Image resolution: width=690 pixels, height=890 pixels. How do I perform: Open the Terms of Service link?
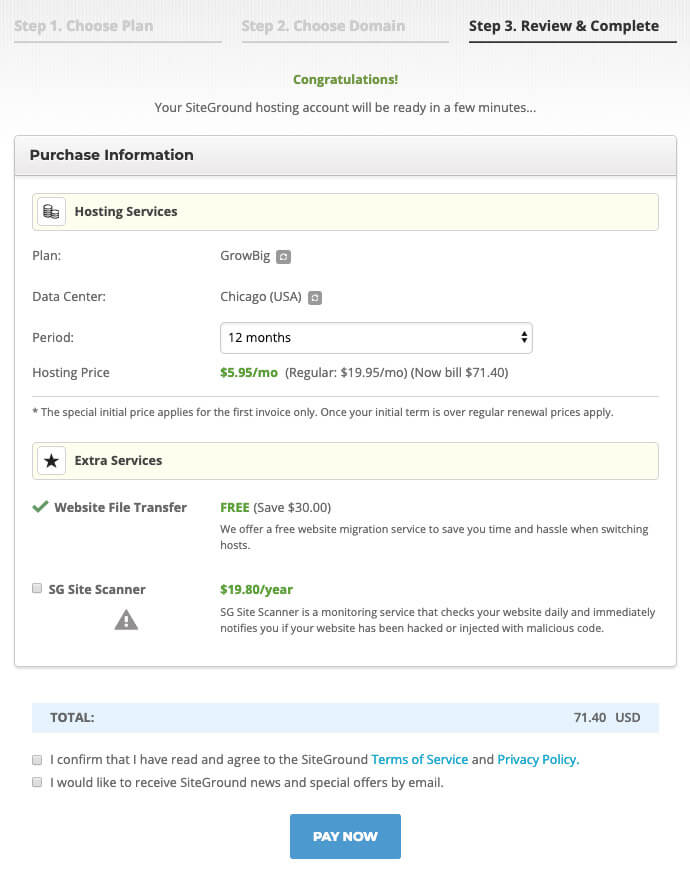click(420, 759)
